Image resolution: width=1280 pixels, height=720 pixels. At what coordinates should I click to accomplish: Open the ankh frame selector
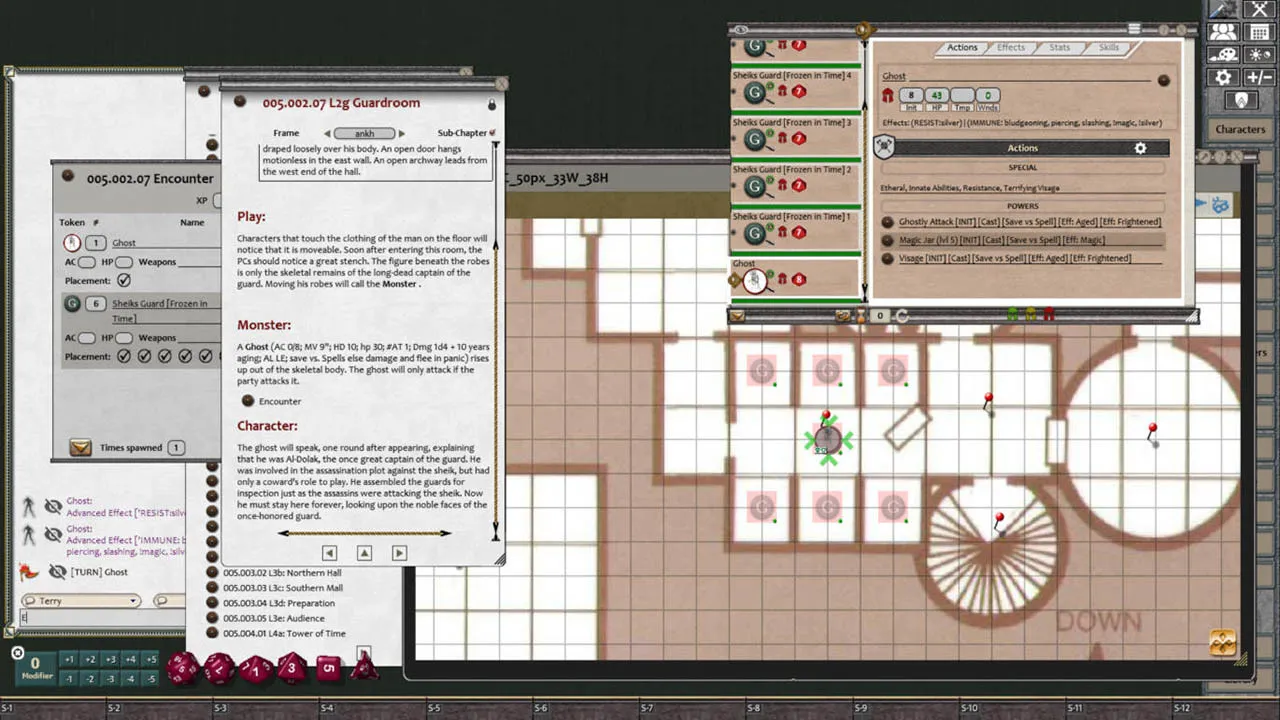(364, 133)
